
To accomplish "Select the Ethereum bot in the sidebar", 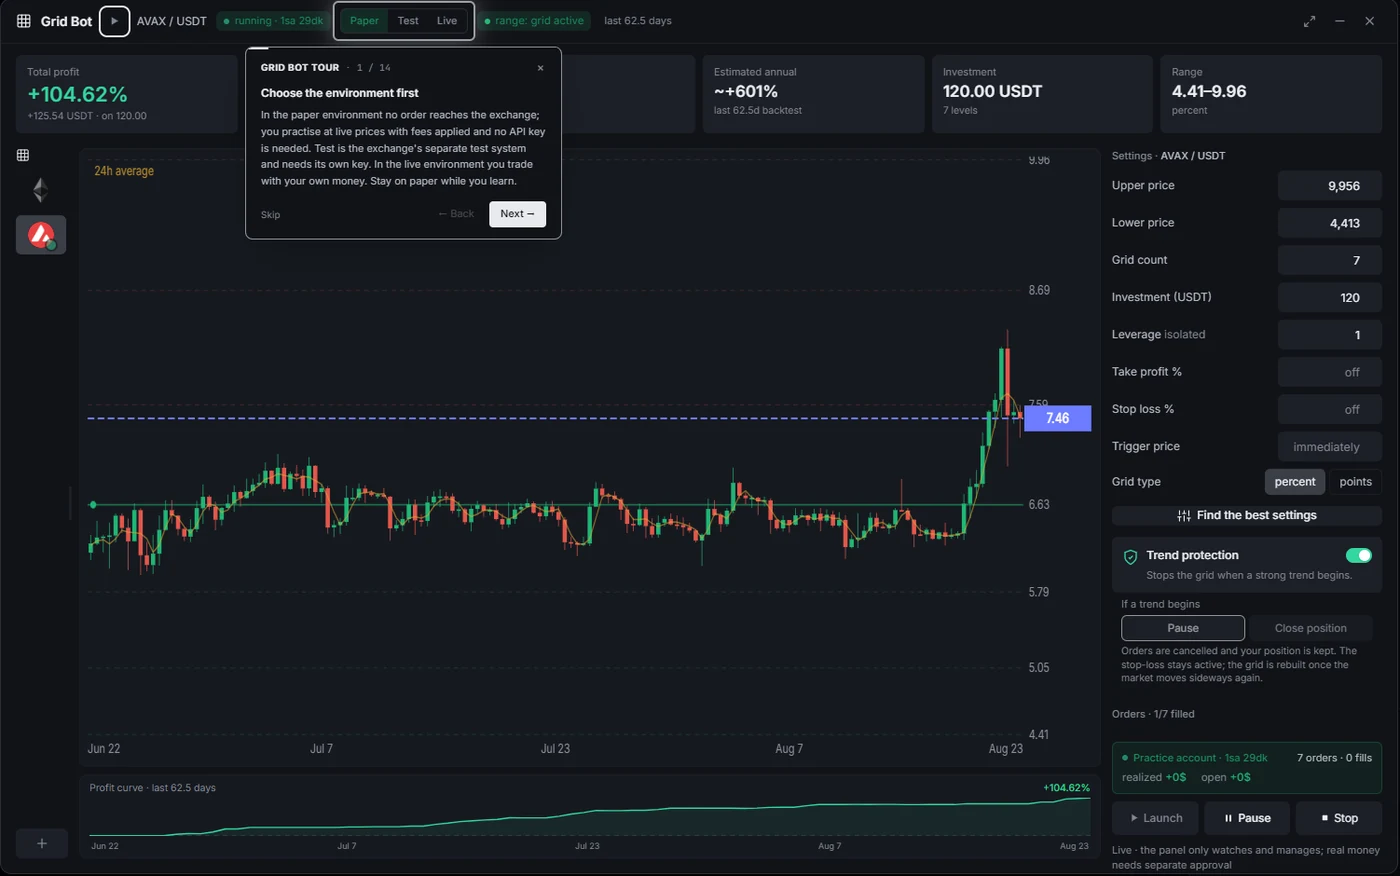I will 40,190.
